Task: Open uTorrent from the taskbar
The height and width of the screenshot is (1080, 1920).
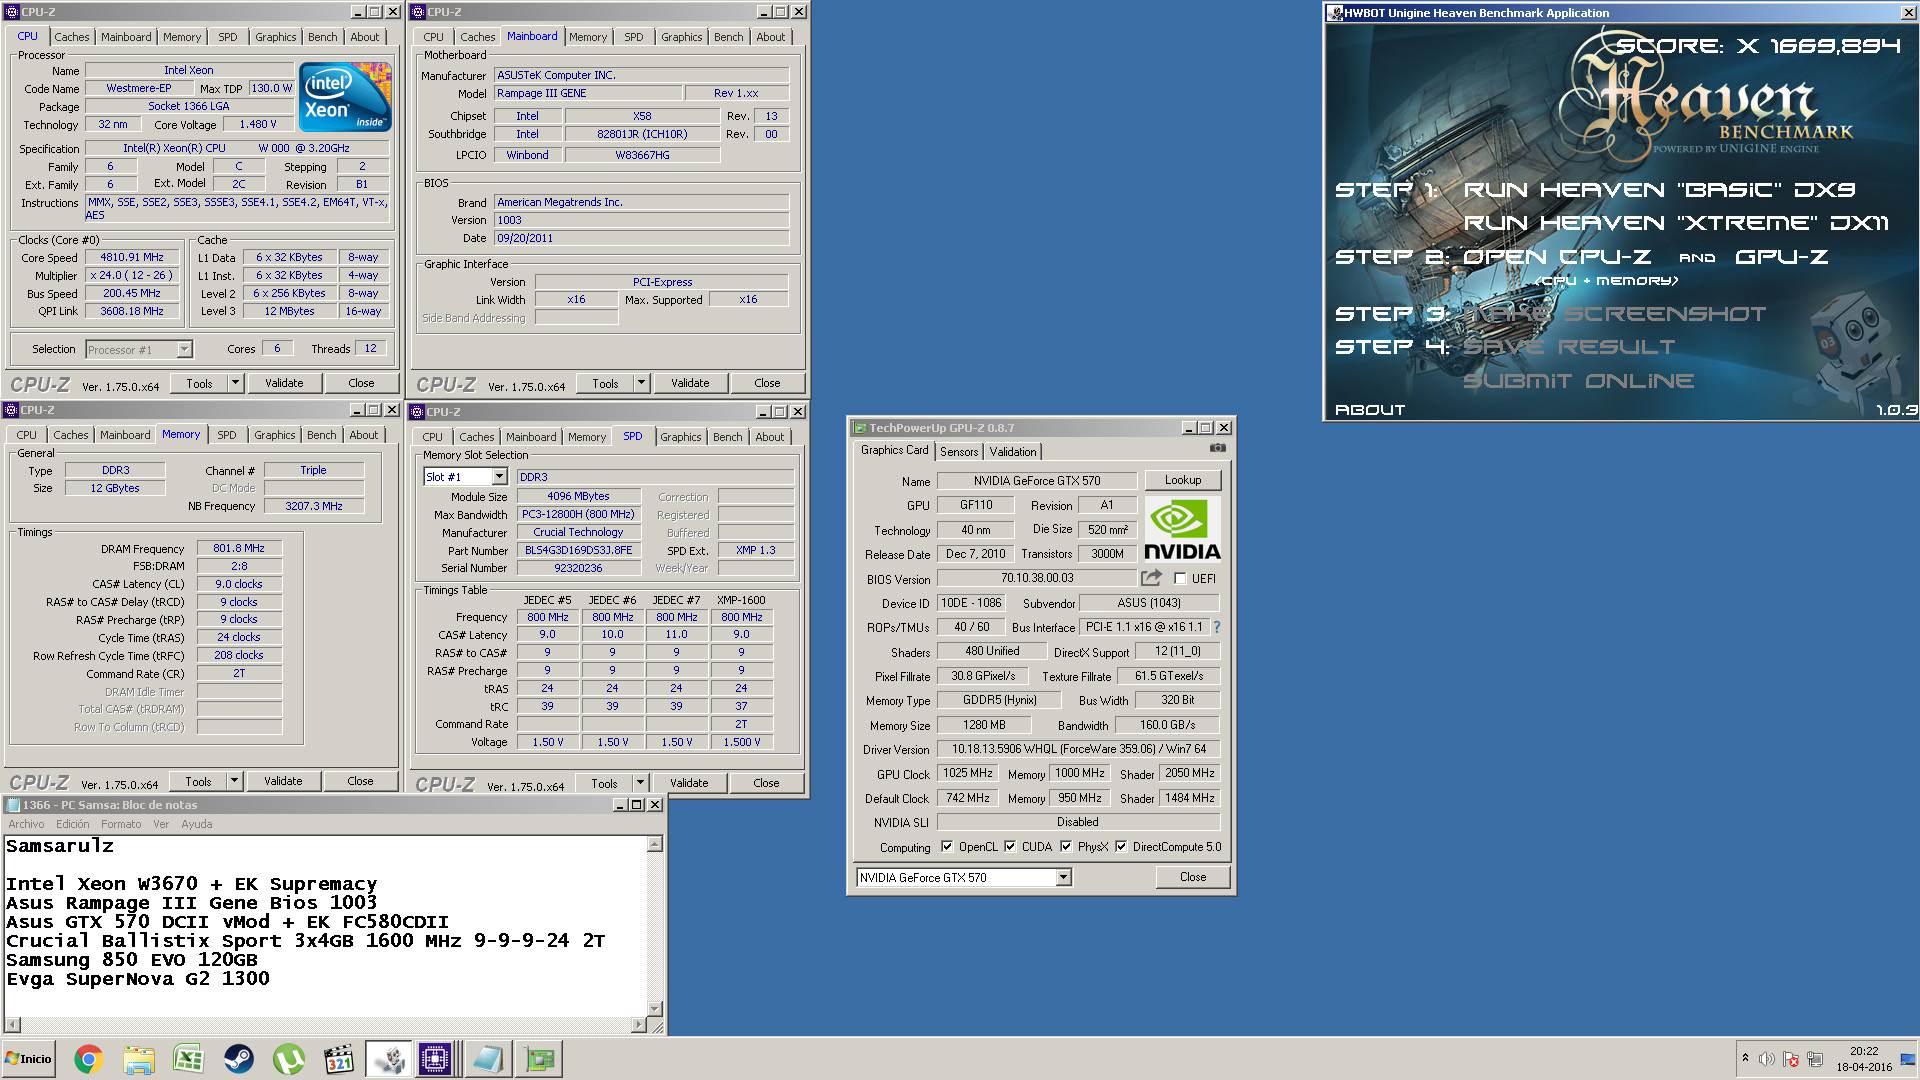Action: [289, 1059]
